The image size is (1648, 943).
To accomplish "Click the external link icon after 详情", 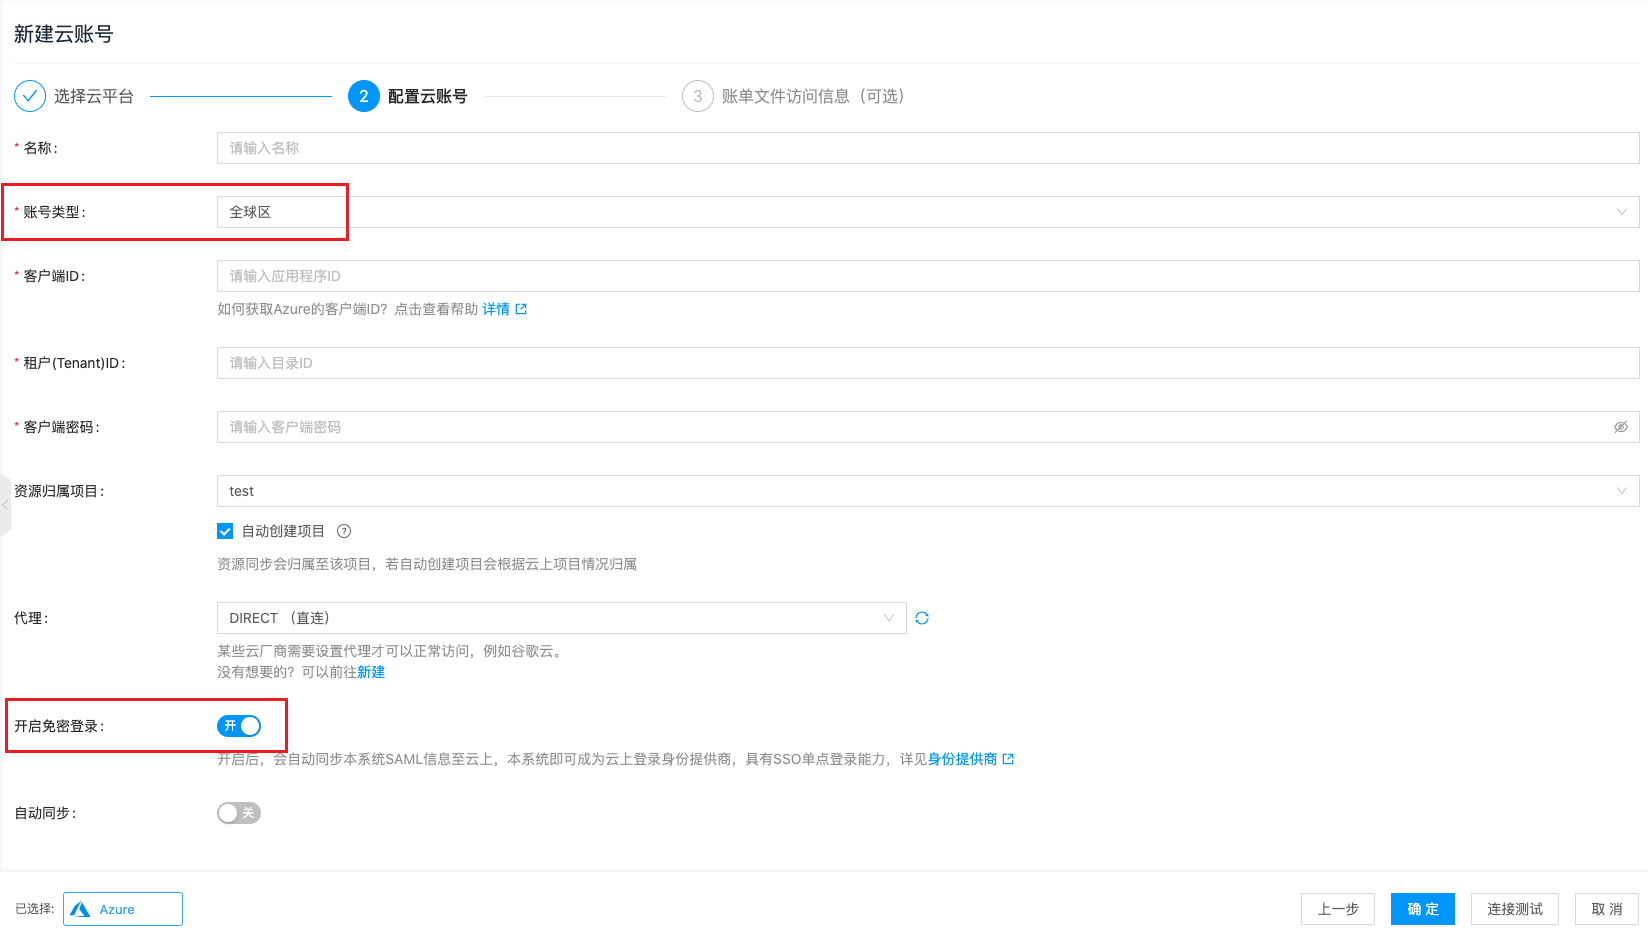I will (521, 309).
